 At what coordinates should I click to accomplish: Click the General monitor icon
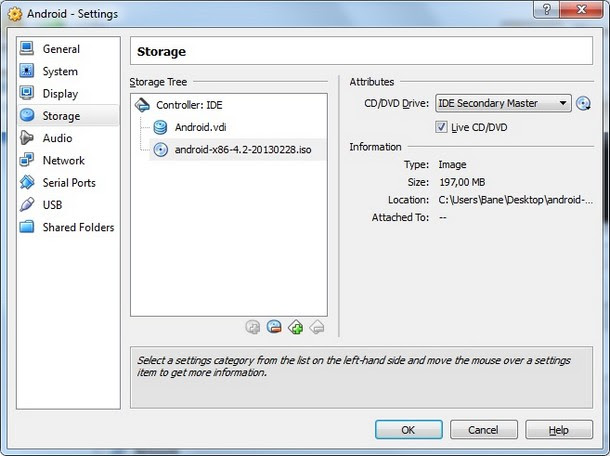click(27, 48)
